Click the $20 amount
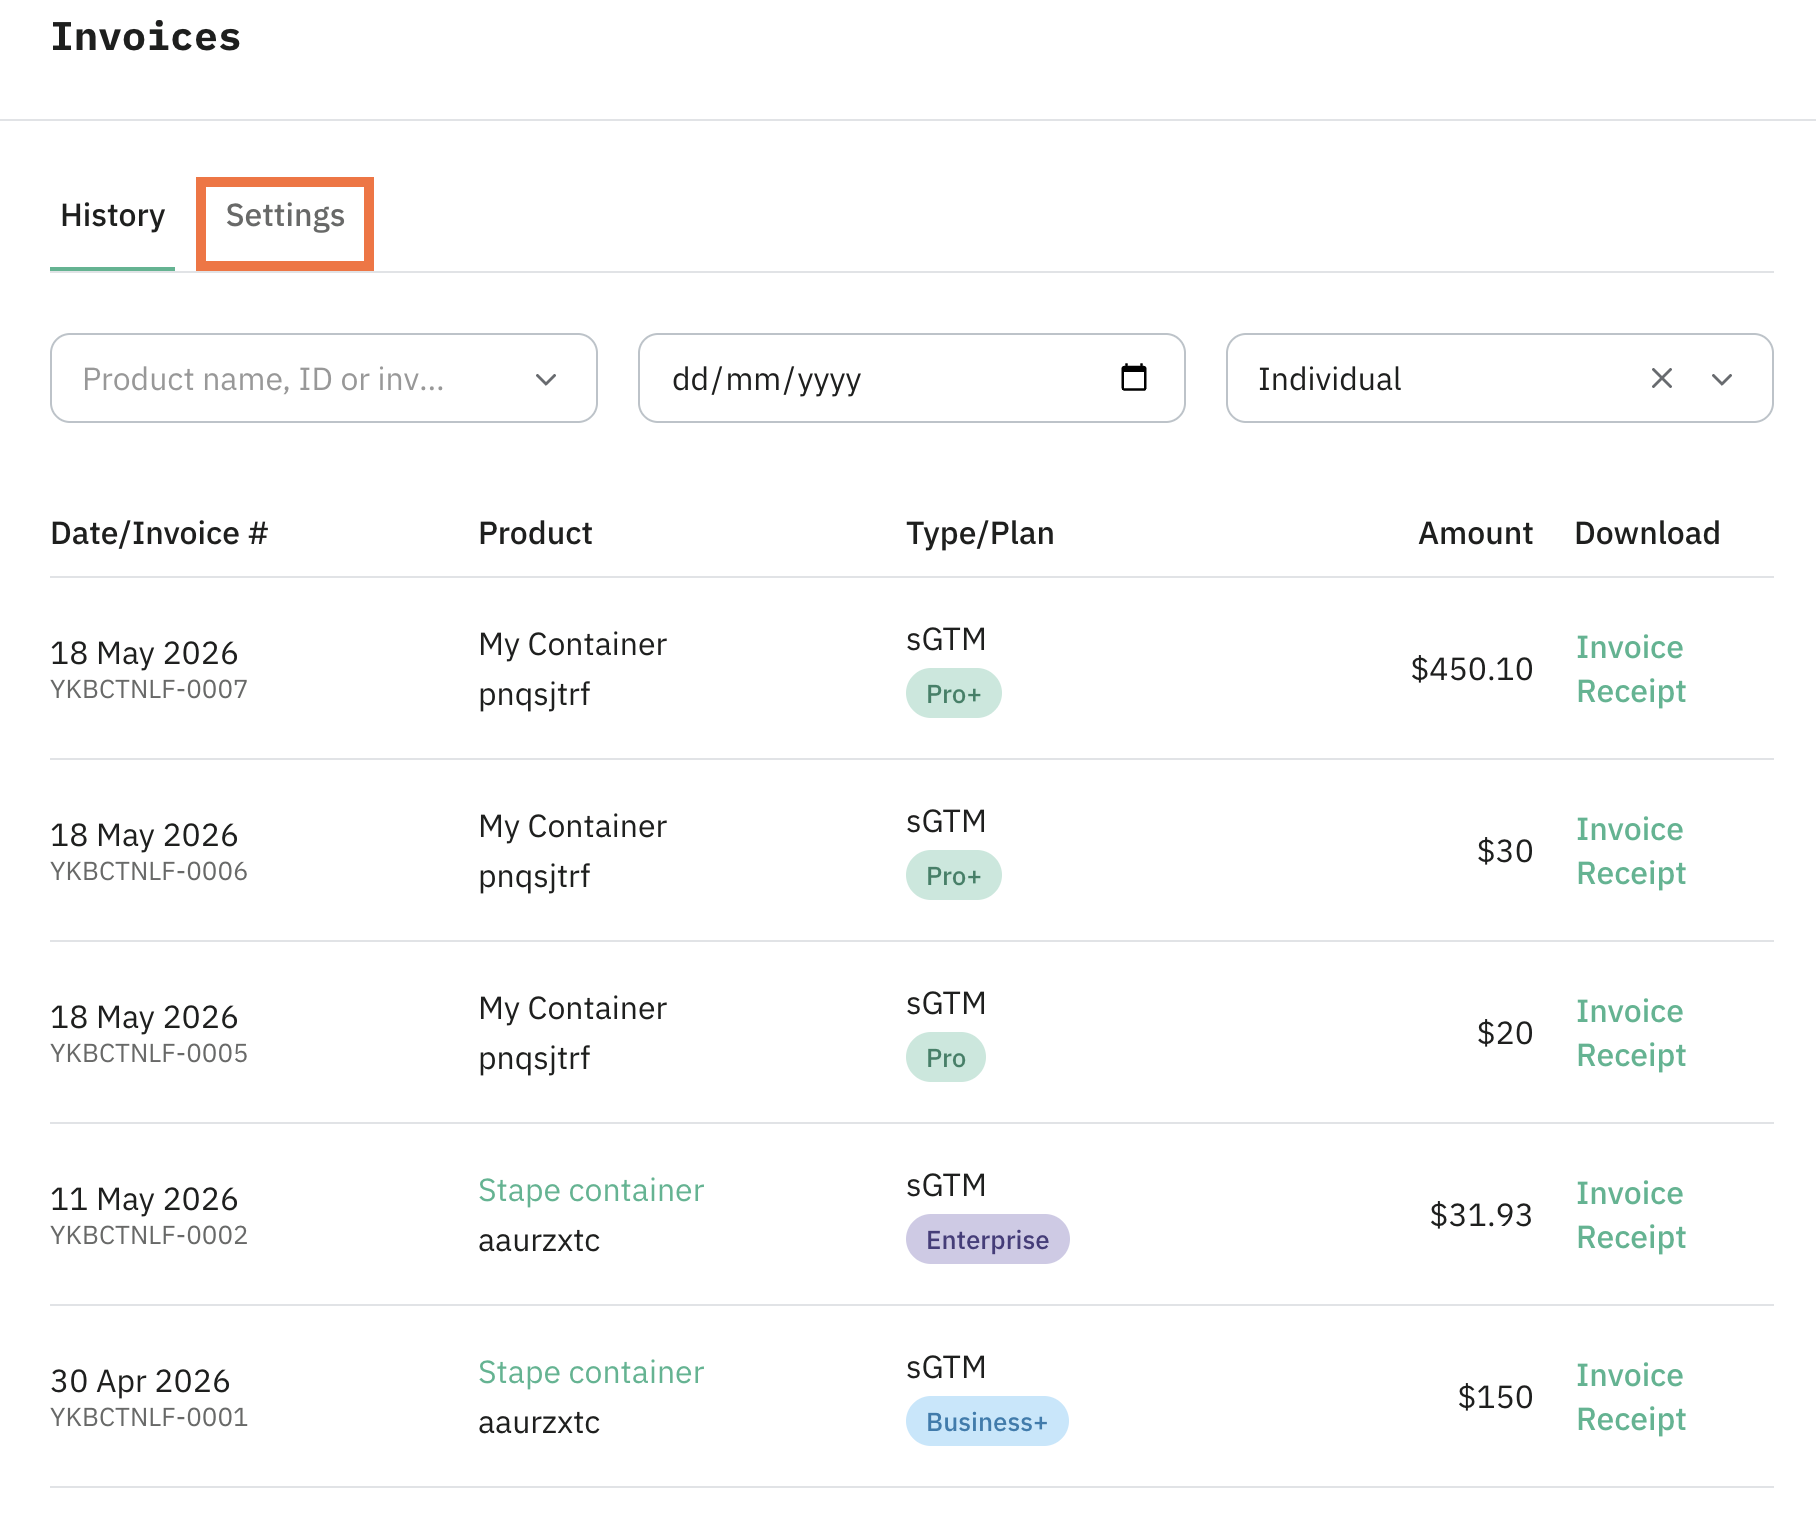This screenshot has height=1524, width=1816. click(1505, 1033)
